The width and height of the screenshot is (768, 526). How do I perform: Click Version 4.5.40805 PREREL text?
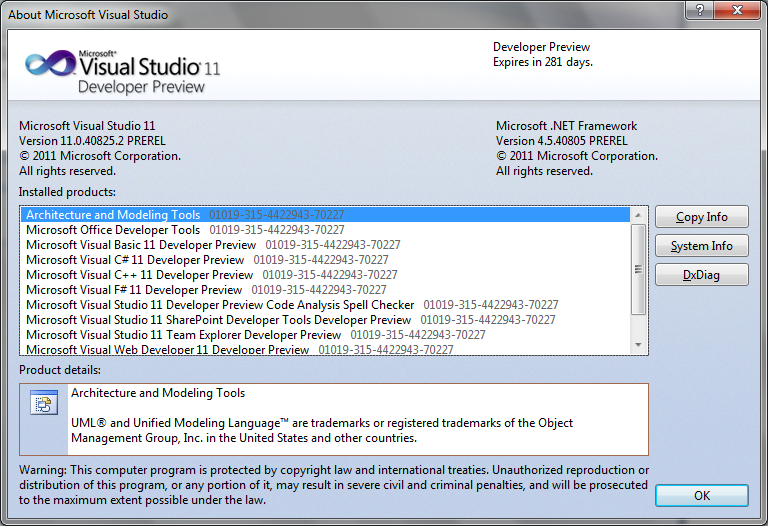click(x=561, y=141)
